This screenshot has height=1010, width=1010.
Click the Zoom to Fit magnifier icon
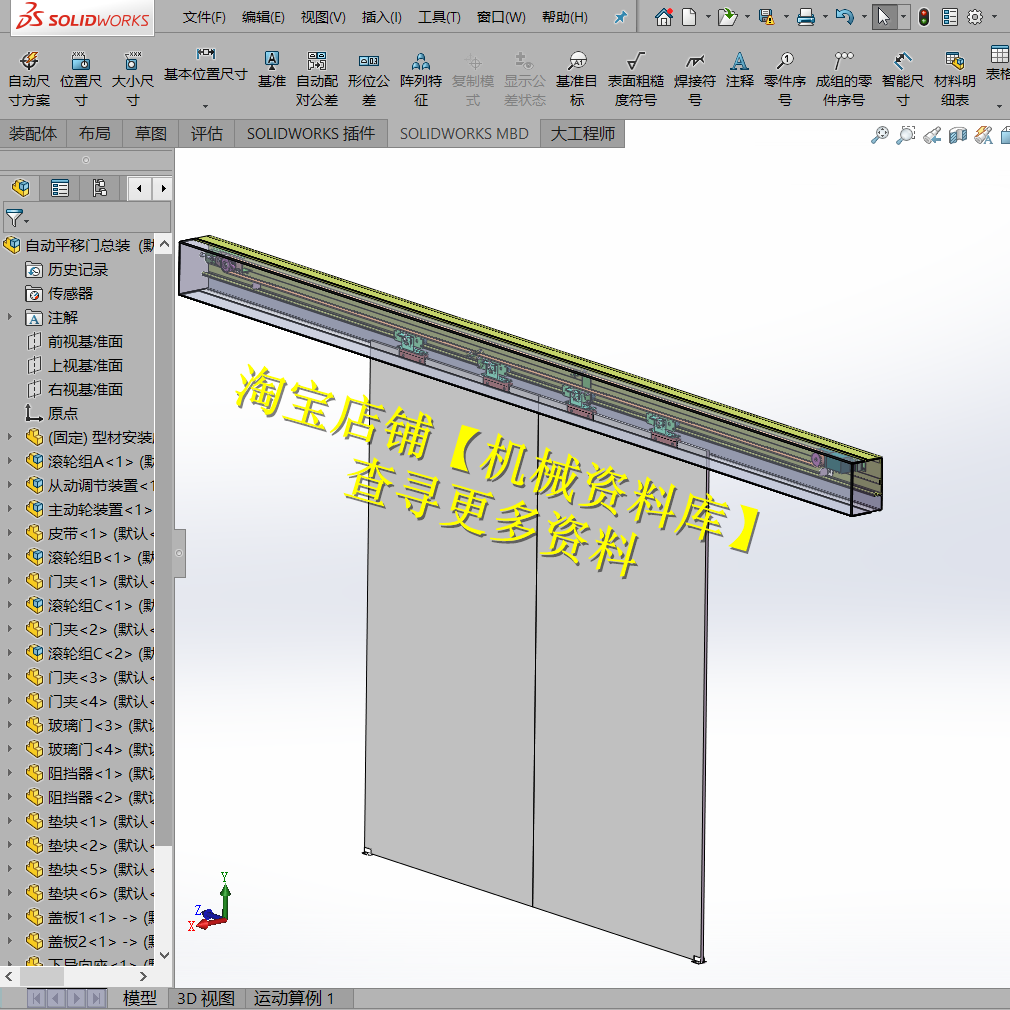[879, 135]
